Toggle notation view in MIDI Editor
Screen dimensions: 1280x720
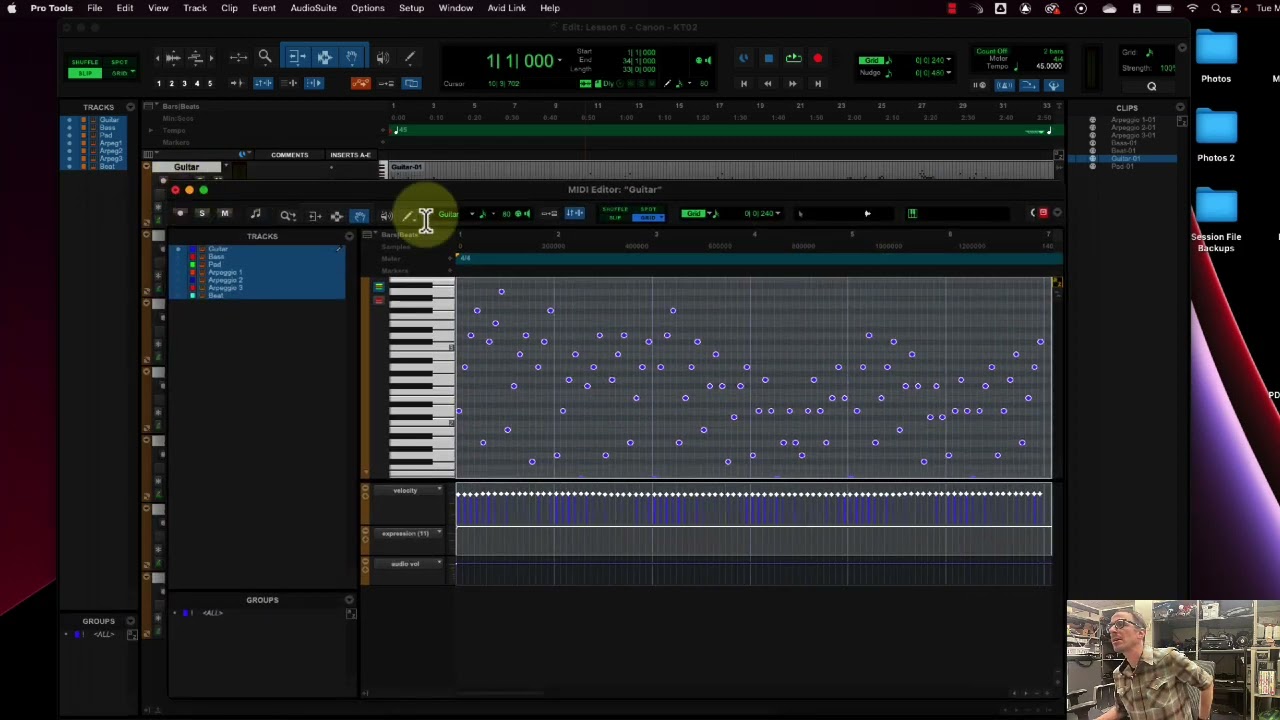click(255, 214)
